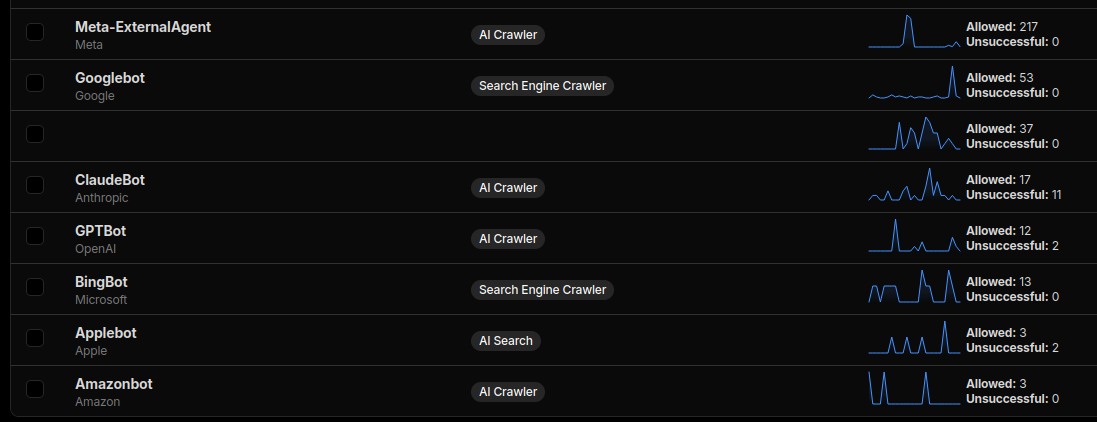Toggle the ClaudeBot row checkbox
Viewport: 1097px width, 422px height.
point(35,185)
